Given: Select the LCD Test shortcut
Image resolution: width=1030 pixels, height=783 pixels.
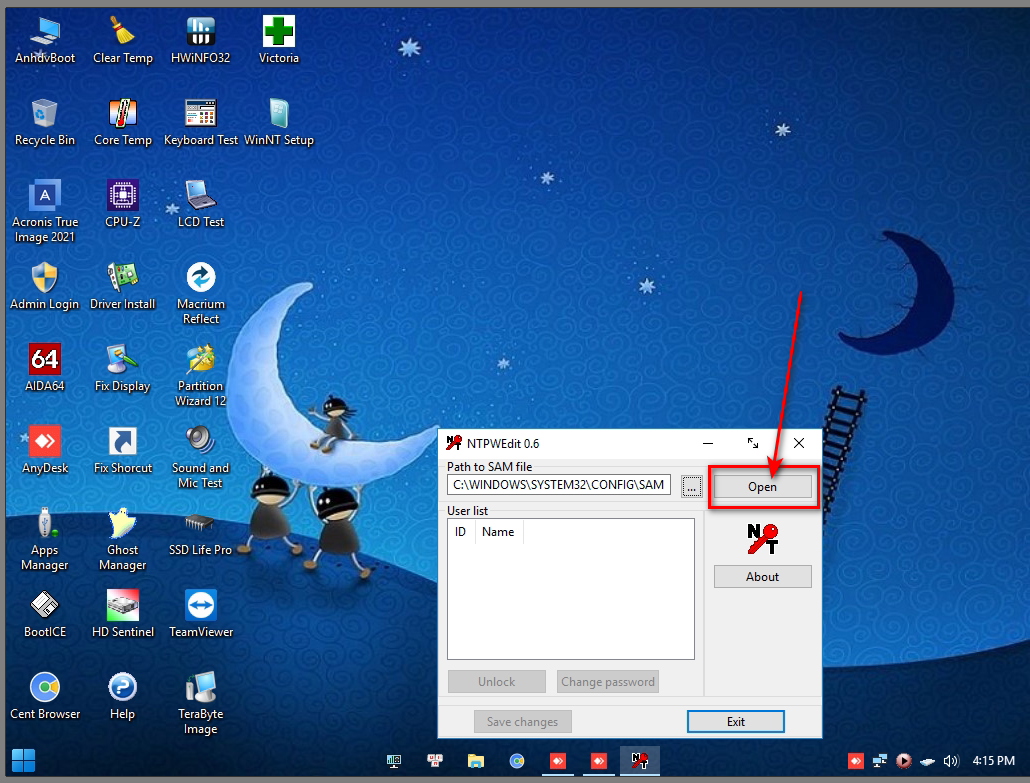Looking at the screenshot, I should (x=200, y=204).
